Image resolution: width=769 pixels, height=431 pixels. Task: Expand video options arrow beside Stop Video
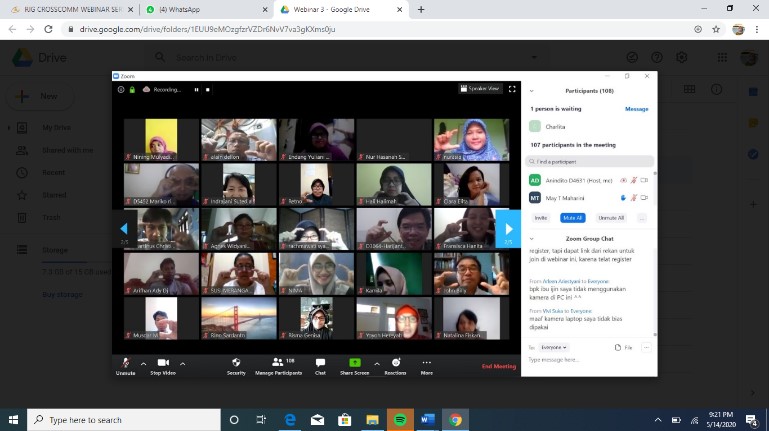pyautogui.click(x=182, y=364)
